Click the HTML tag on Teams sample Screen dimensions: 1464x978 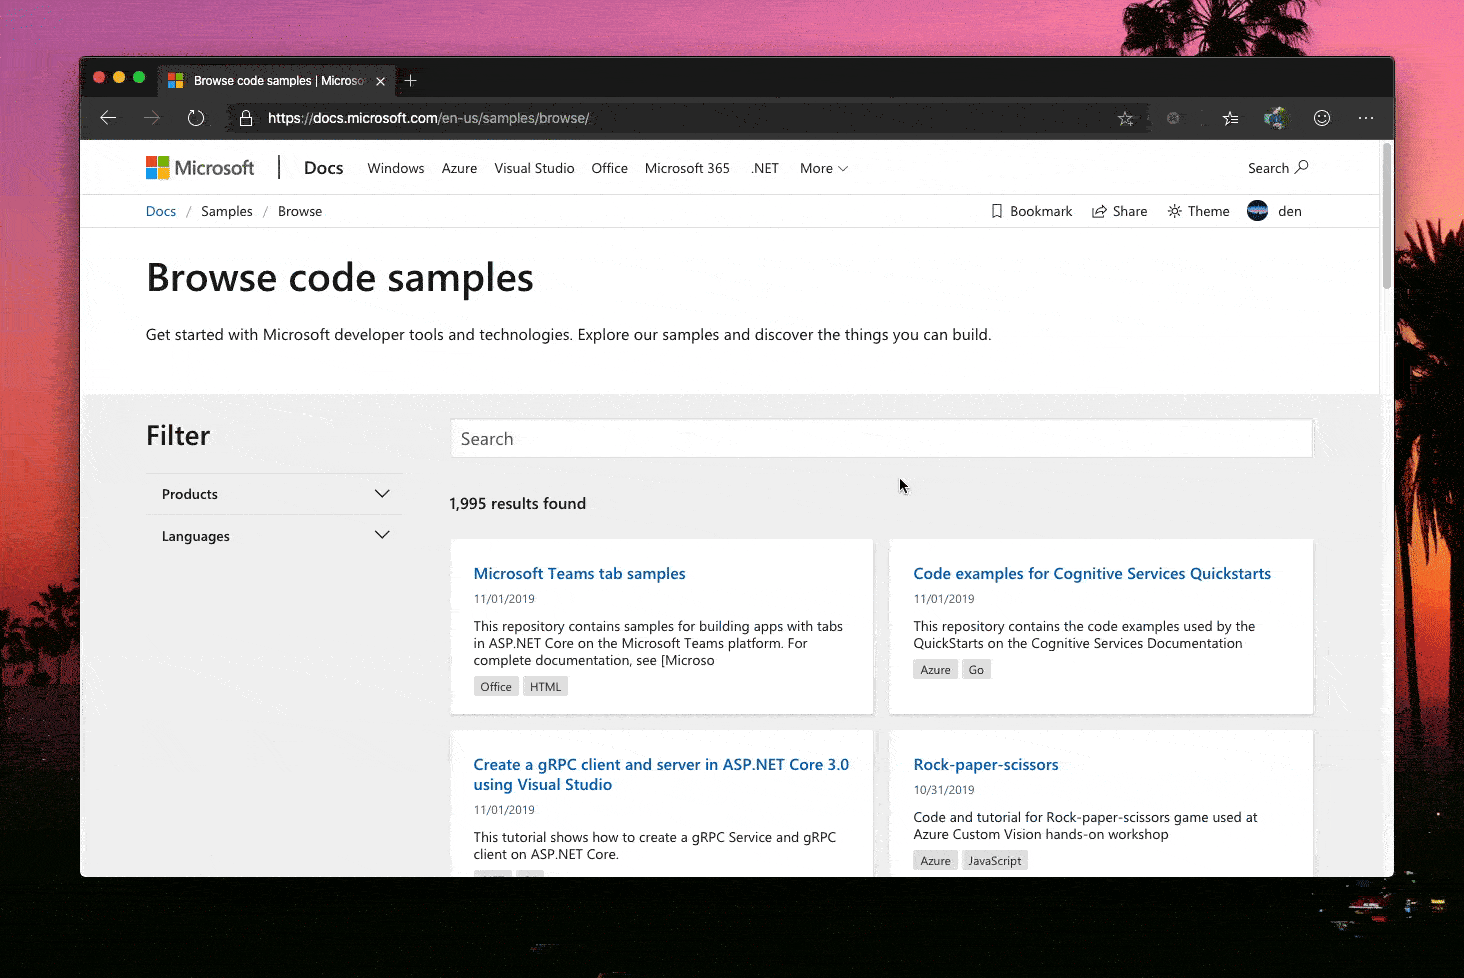coord(545,687)
